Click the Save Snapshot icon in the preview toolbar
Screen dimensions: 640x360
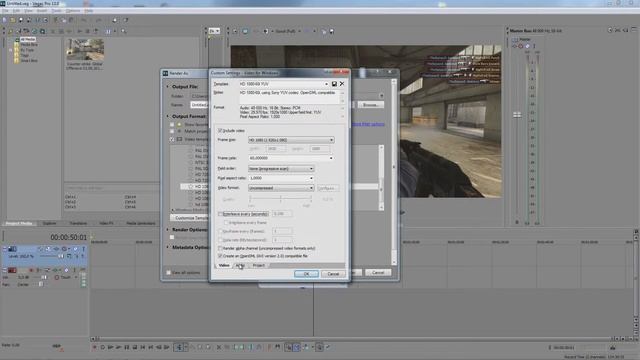click(x=332, y=31)
